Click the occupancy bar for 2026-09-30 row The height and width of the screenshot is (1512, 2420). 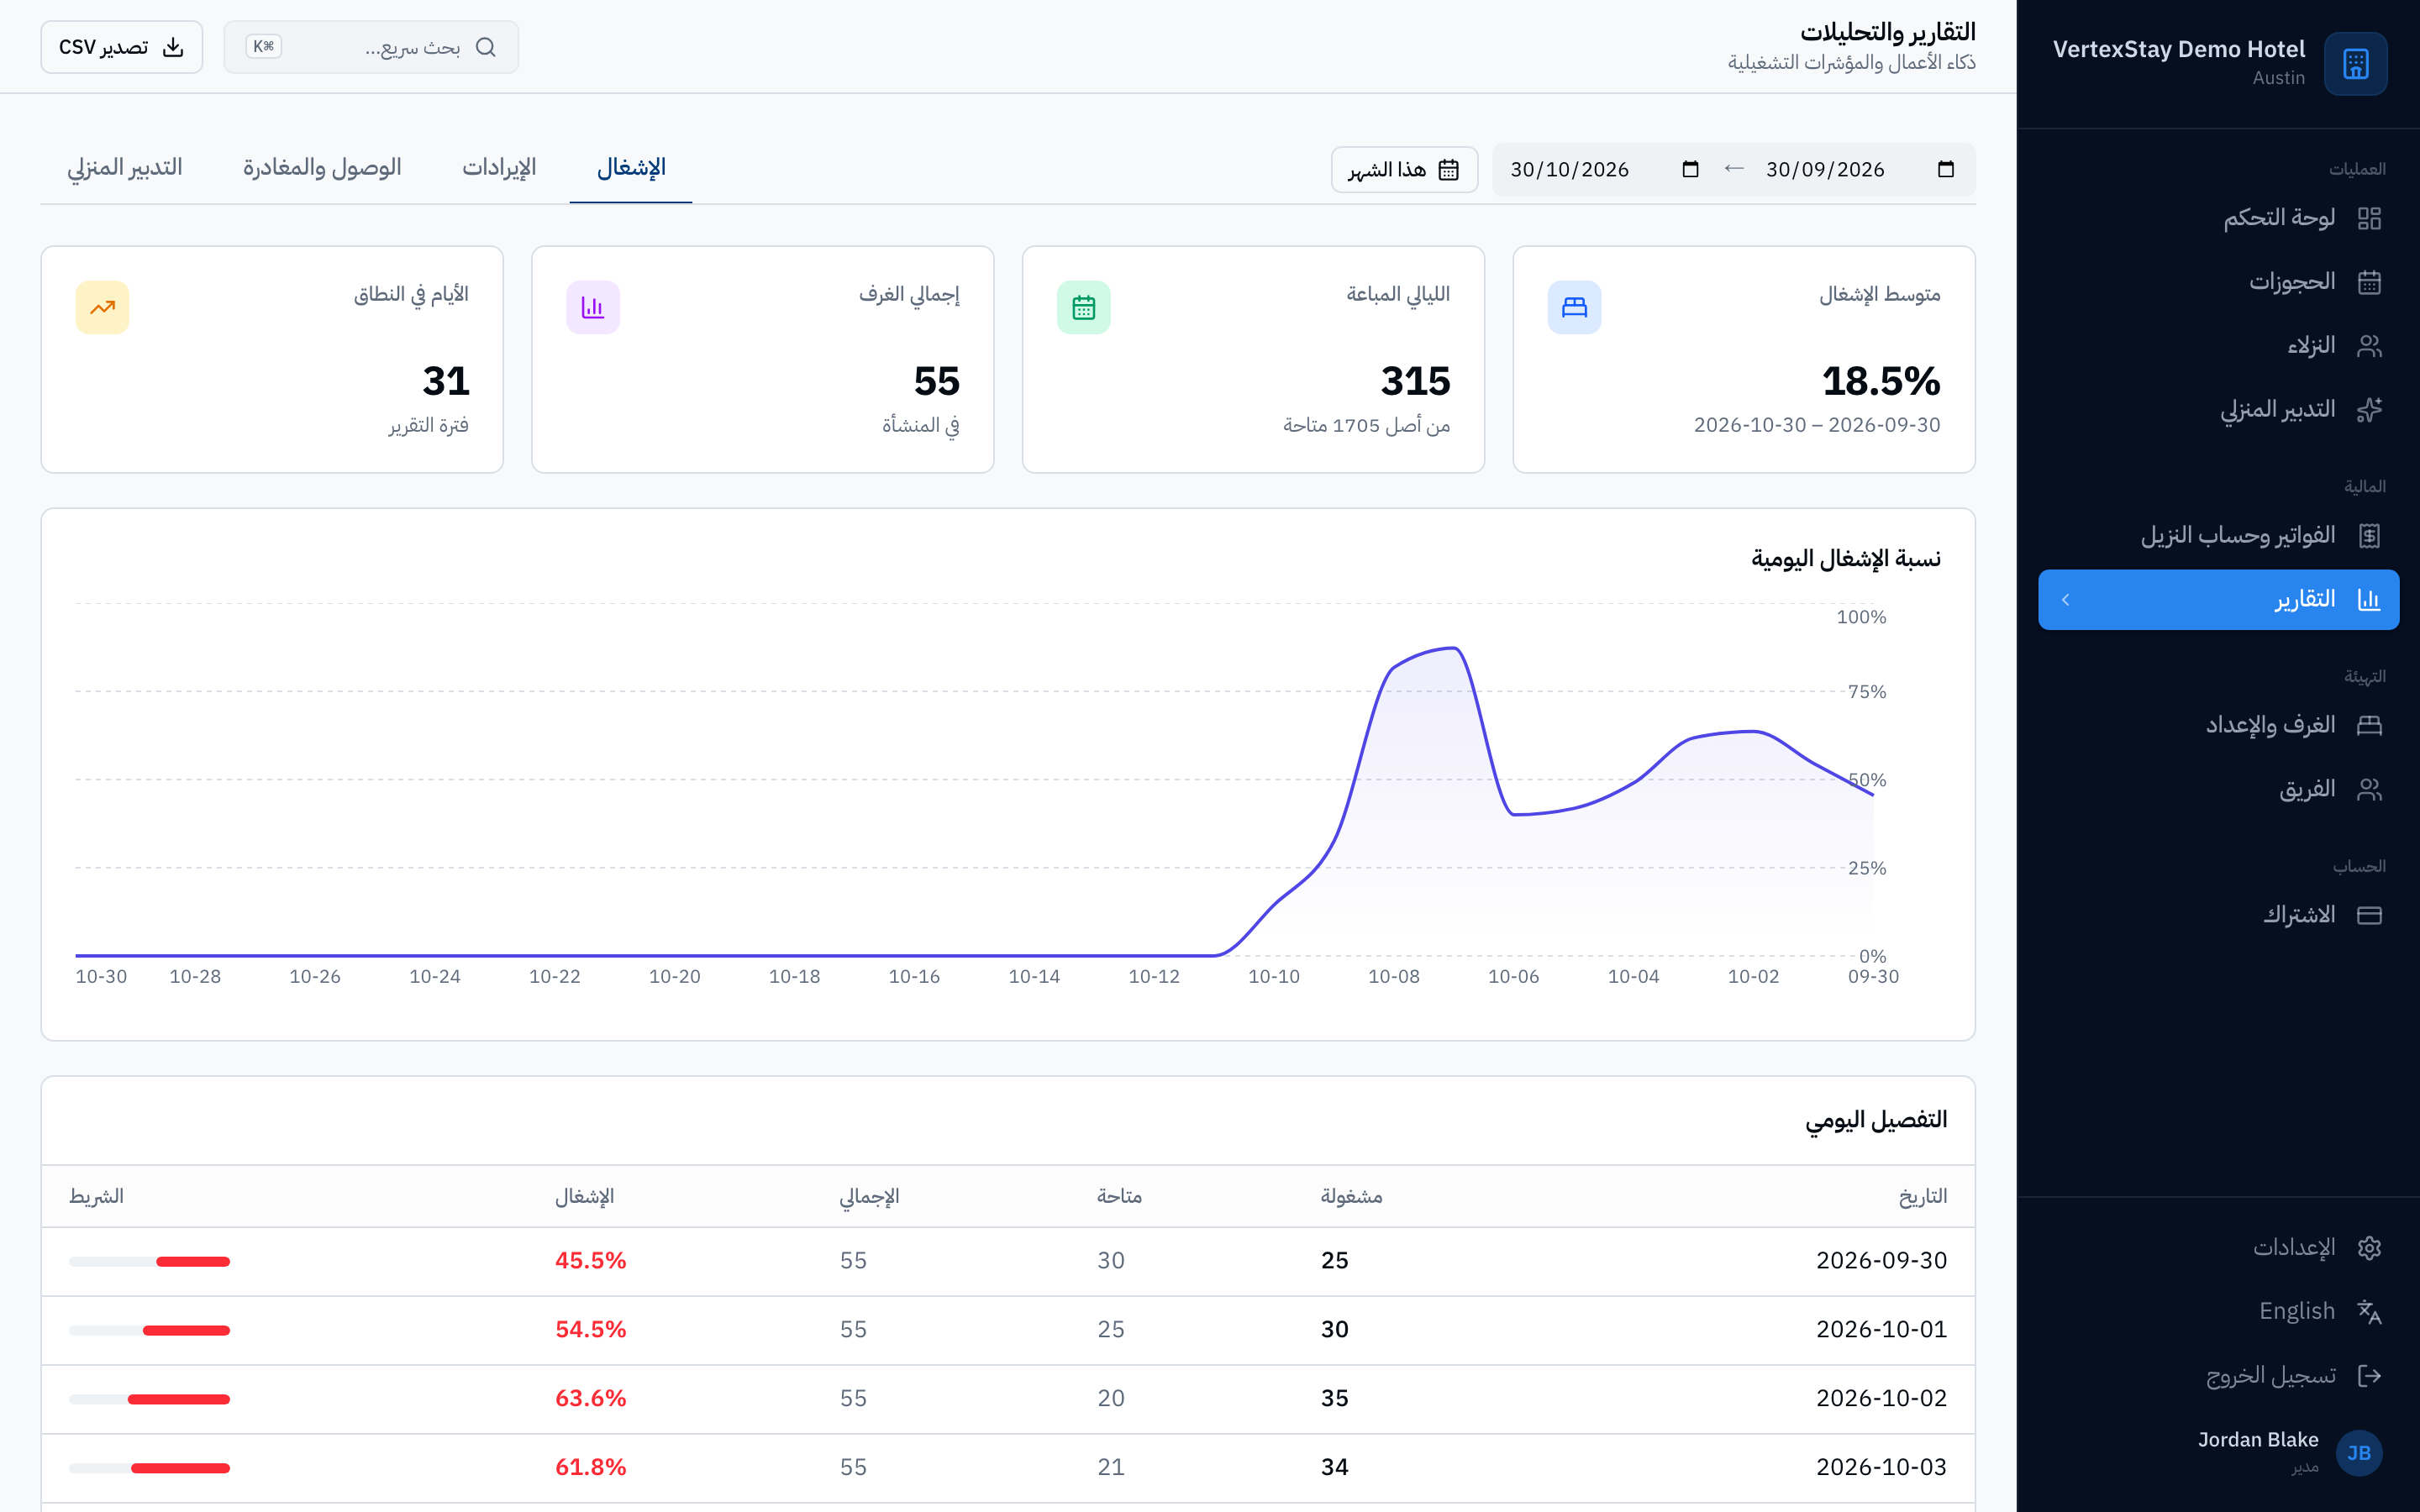(150, 1262)
